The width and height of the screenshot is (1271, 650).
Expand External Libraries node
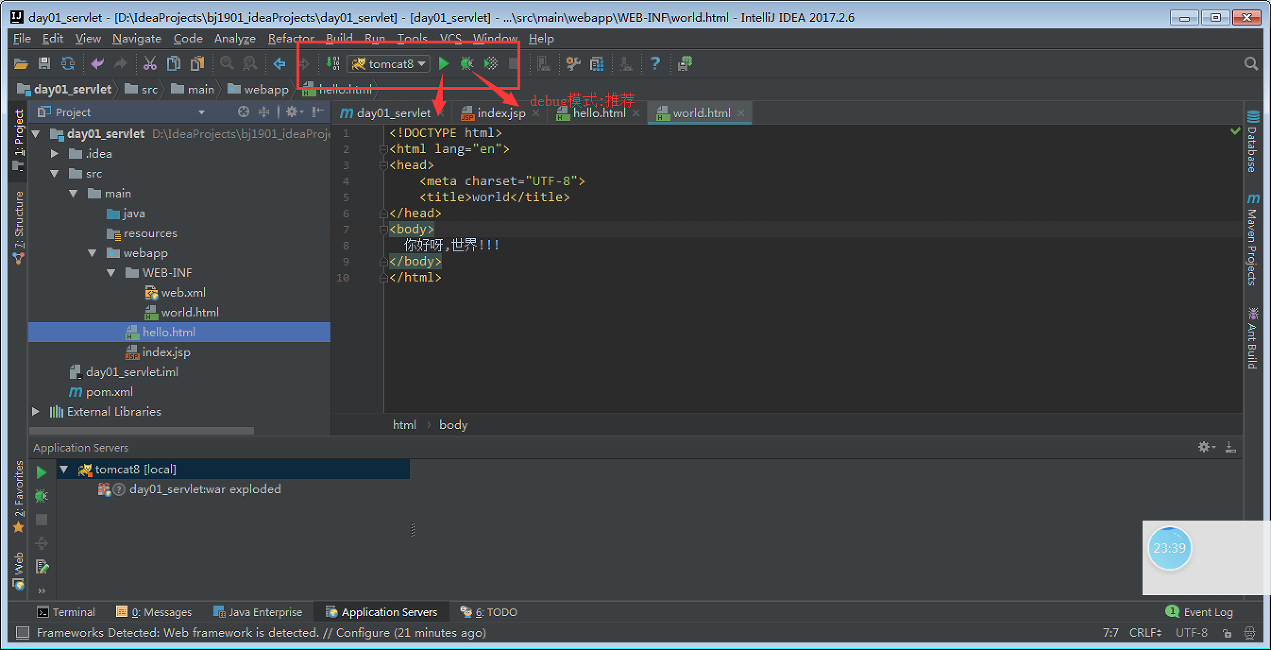(36, 411)
